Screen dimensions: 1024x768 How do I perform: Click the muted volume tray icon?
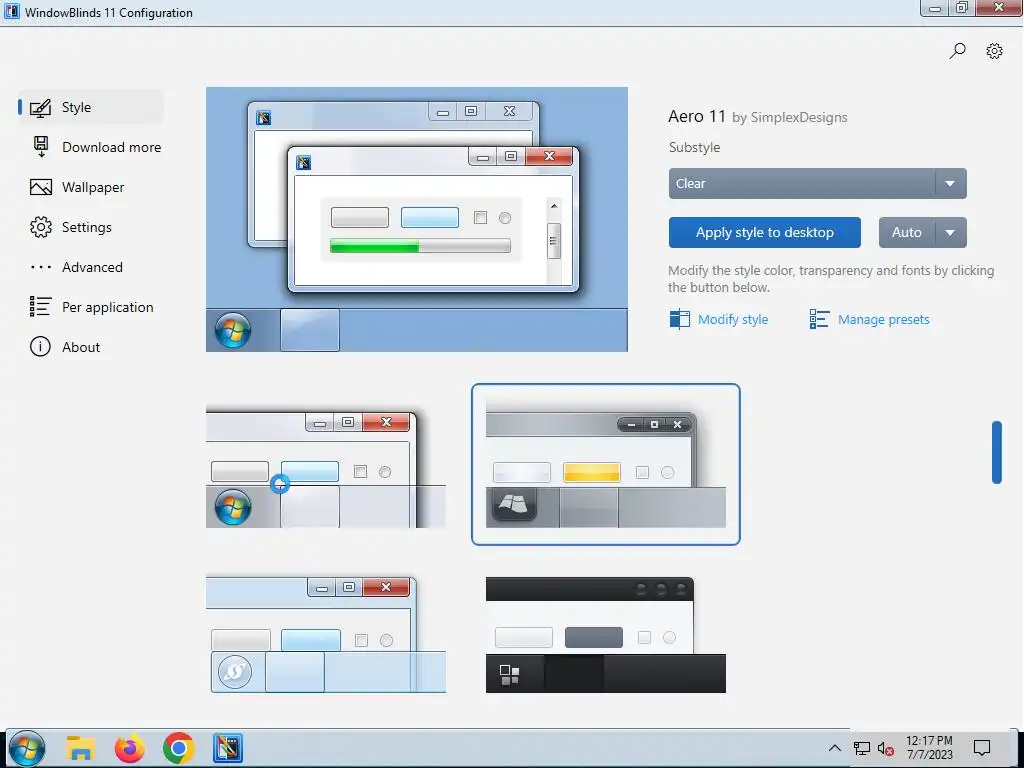coord(886,748)
